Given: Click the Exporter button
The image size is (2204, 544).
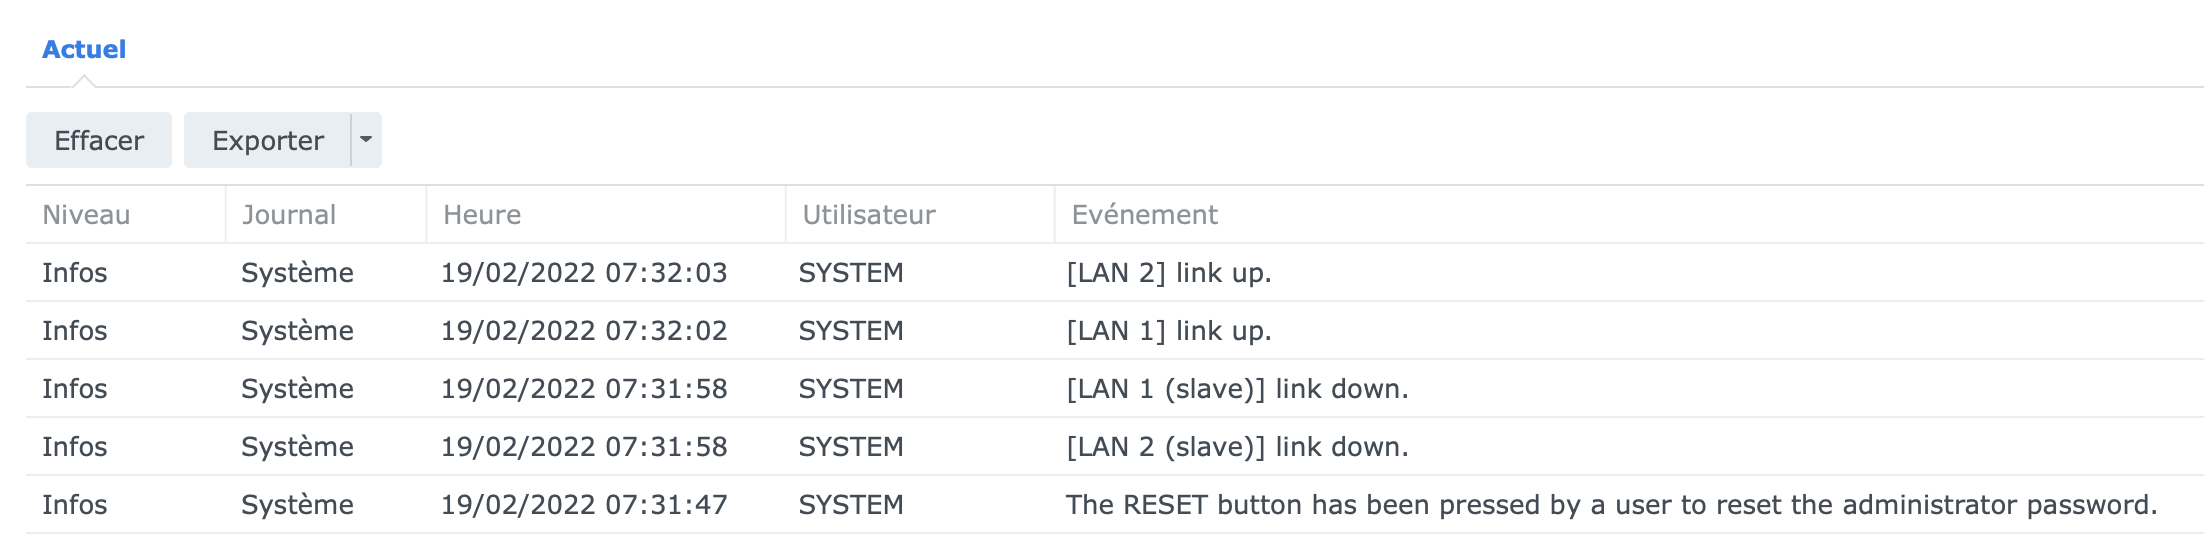Looking at the screenshot, I should pyautogui.click(x=268, y=140).
